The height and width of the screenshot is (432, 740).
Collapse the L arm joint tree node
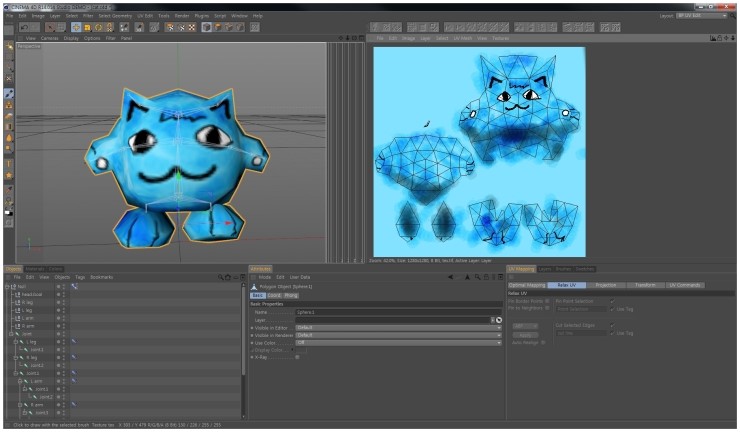click(x=20, y=381)
